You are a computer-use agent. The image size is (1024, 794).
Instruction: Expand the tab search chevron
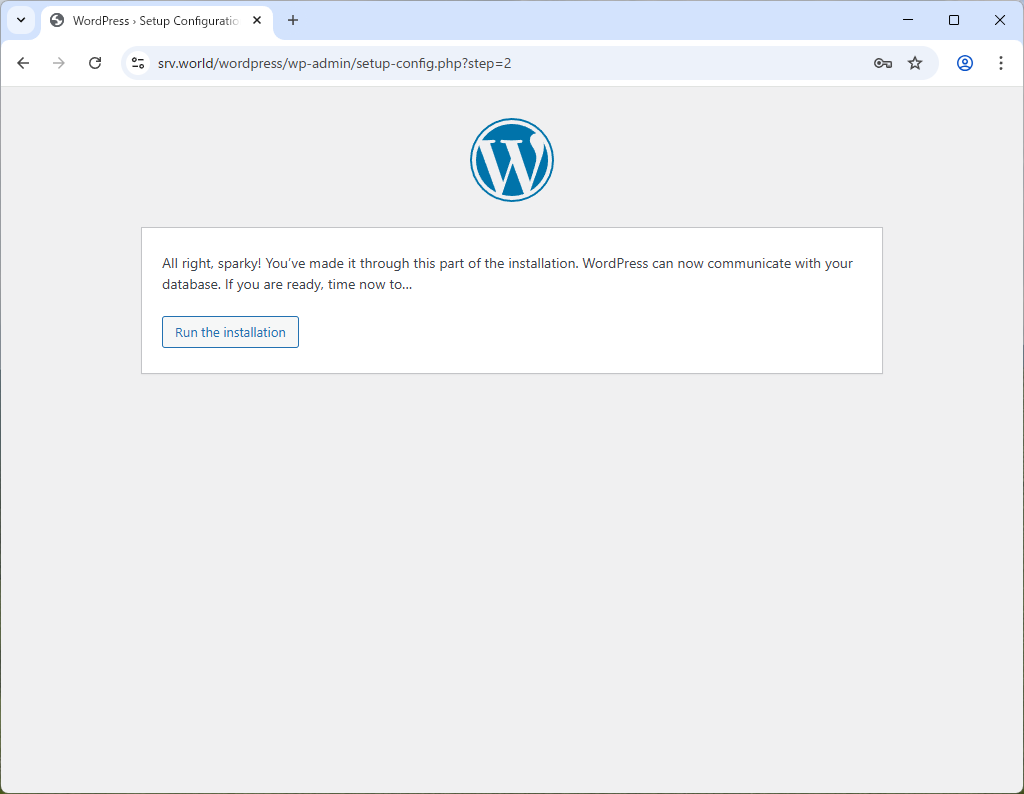click(20, 20)
